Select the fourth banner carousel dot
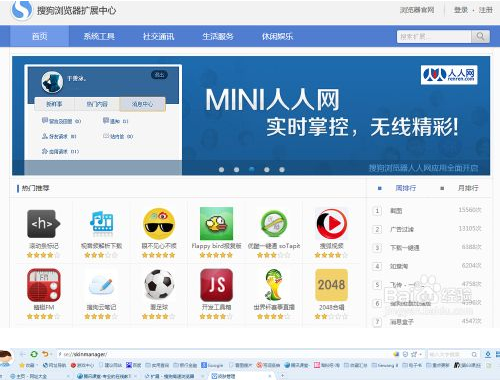The height and width of the screenshot is (380, 500). (x=267, y=170)
